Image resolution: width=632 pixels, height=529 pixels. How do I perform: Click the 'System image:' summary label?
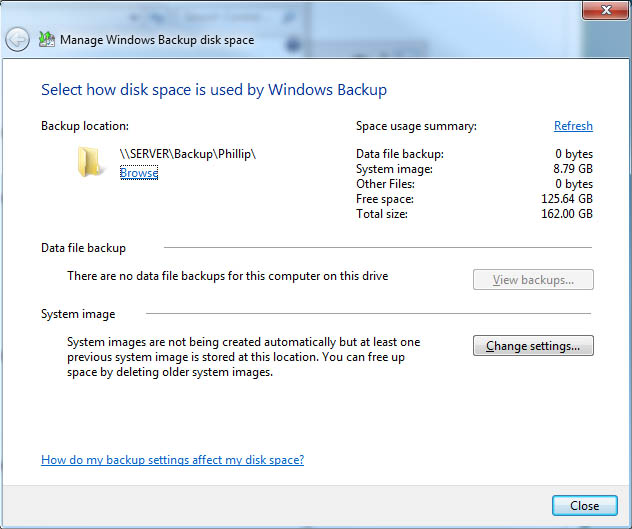point(395,169)
